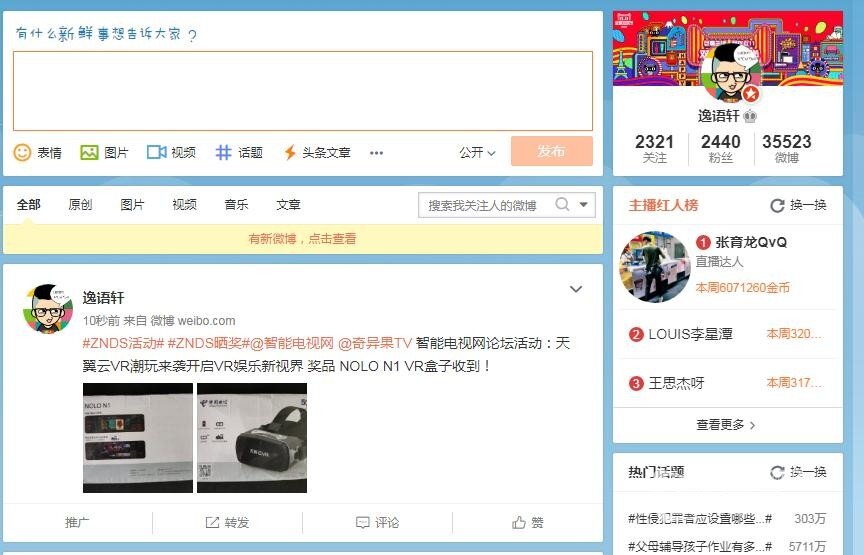Image resolution: width=864 pixels, height=555 pixels.
Task: Open the search box dropdown arrow
Action: coord(584,204)
